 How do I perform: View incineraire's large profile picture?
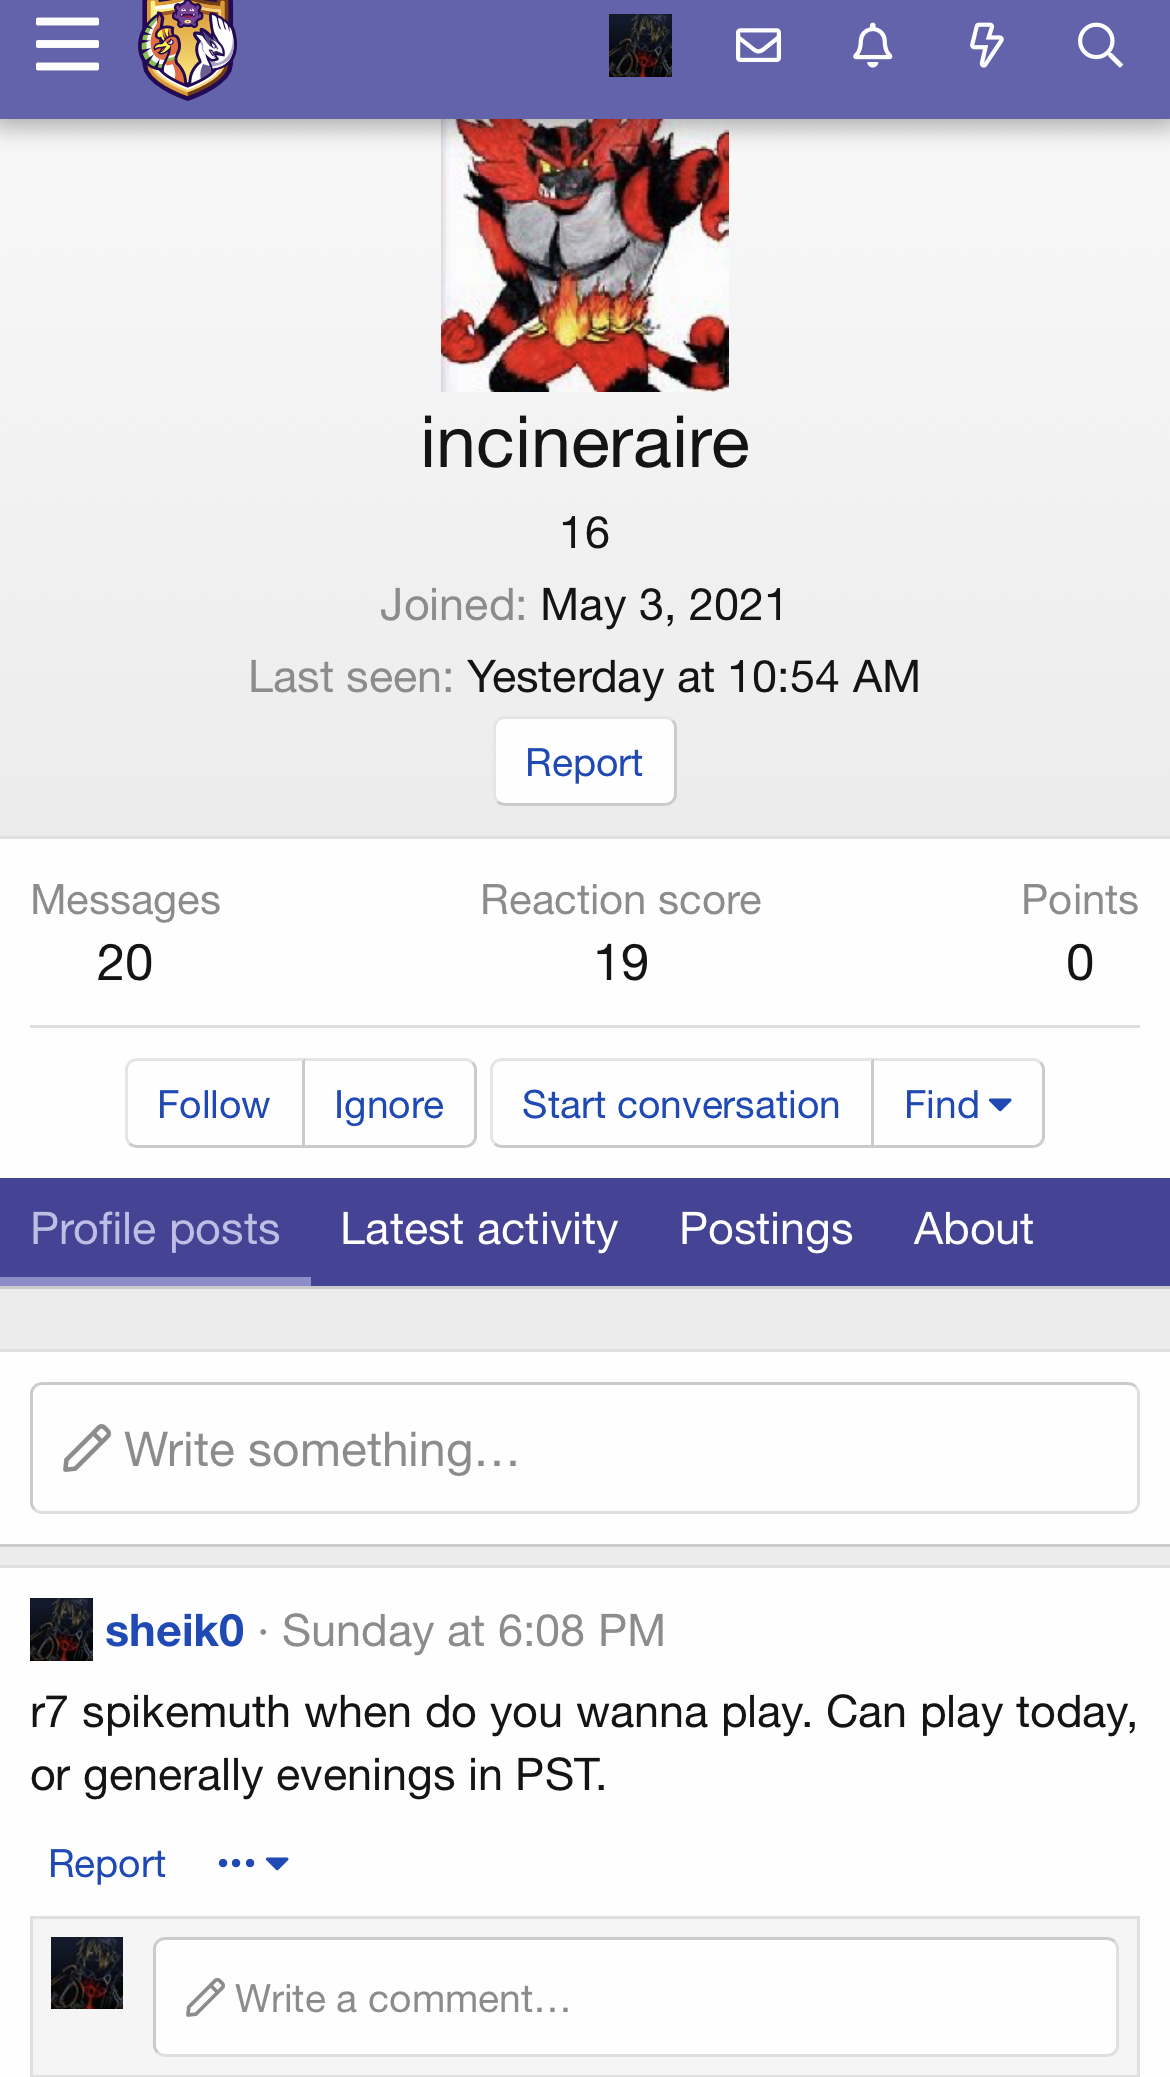point(585,255)
